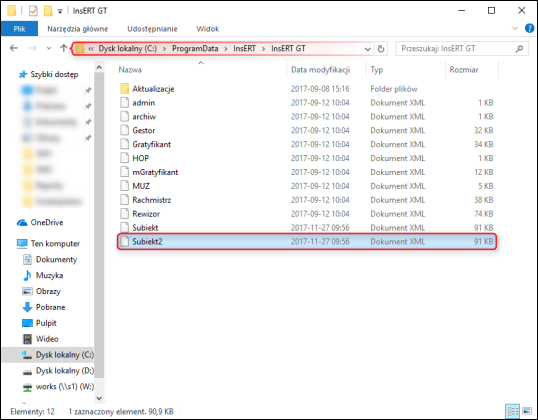The height and width of the screenshot is (420, 538).
Task: Open recent locations dropdown arrow
Action: pos(49,48)
